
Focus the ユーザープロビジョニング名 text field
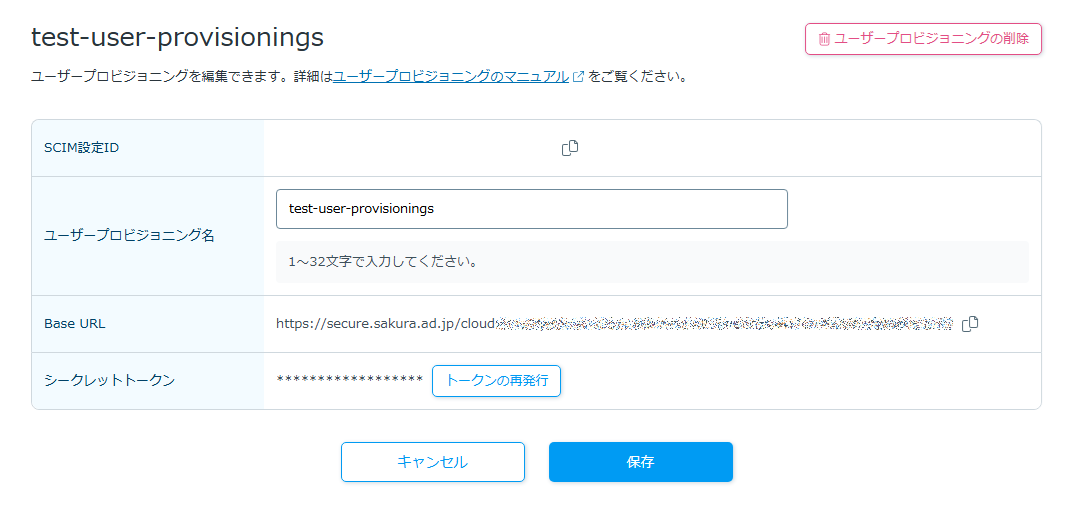(x=531, y=209)
